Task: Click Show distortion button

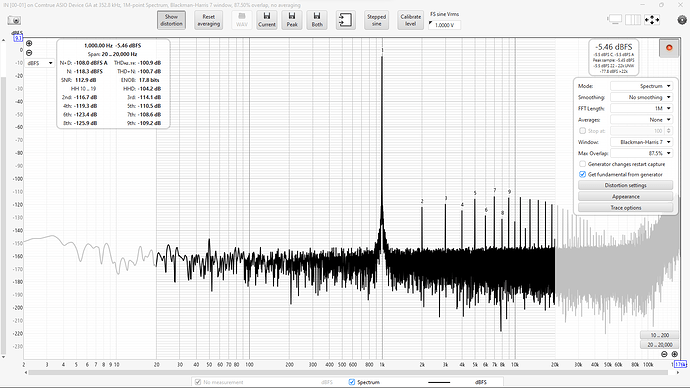Action: pyautogui.click(x=171, y=20)
